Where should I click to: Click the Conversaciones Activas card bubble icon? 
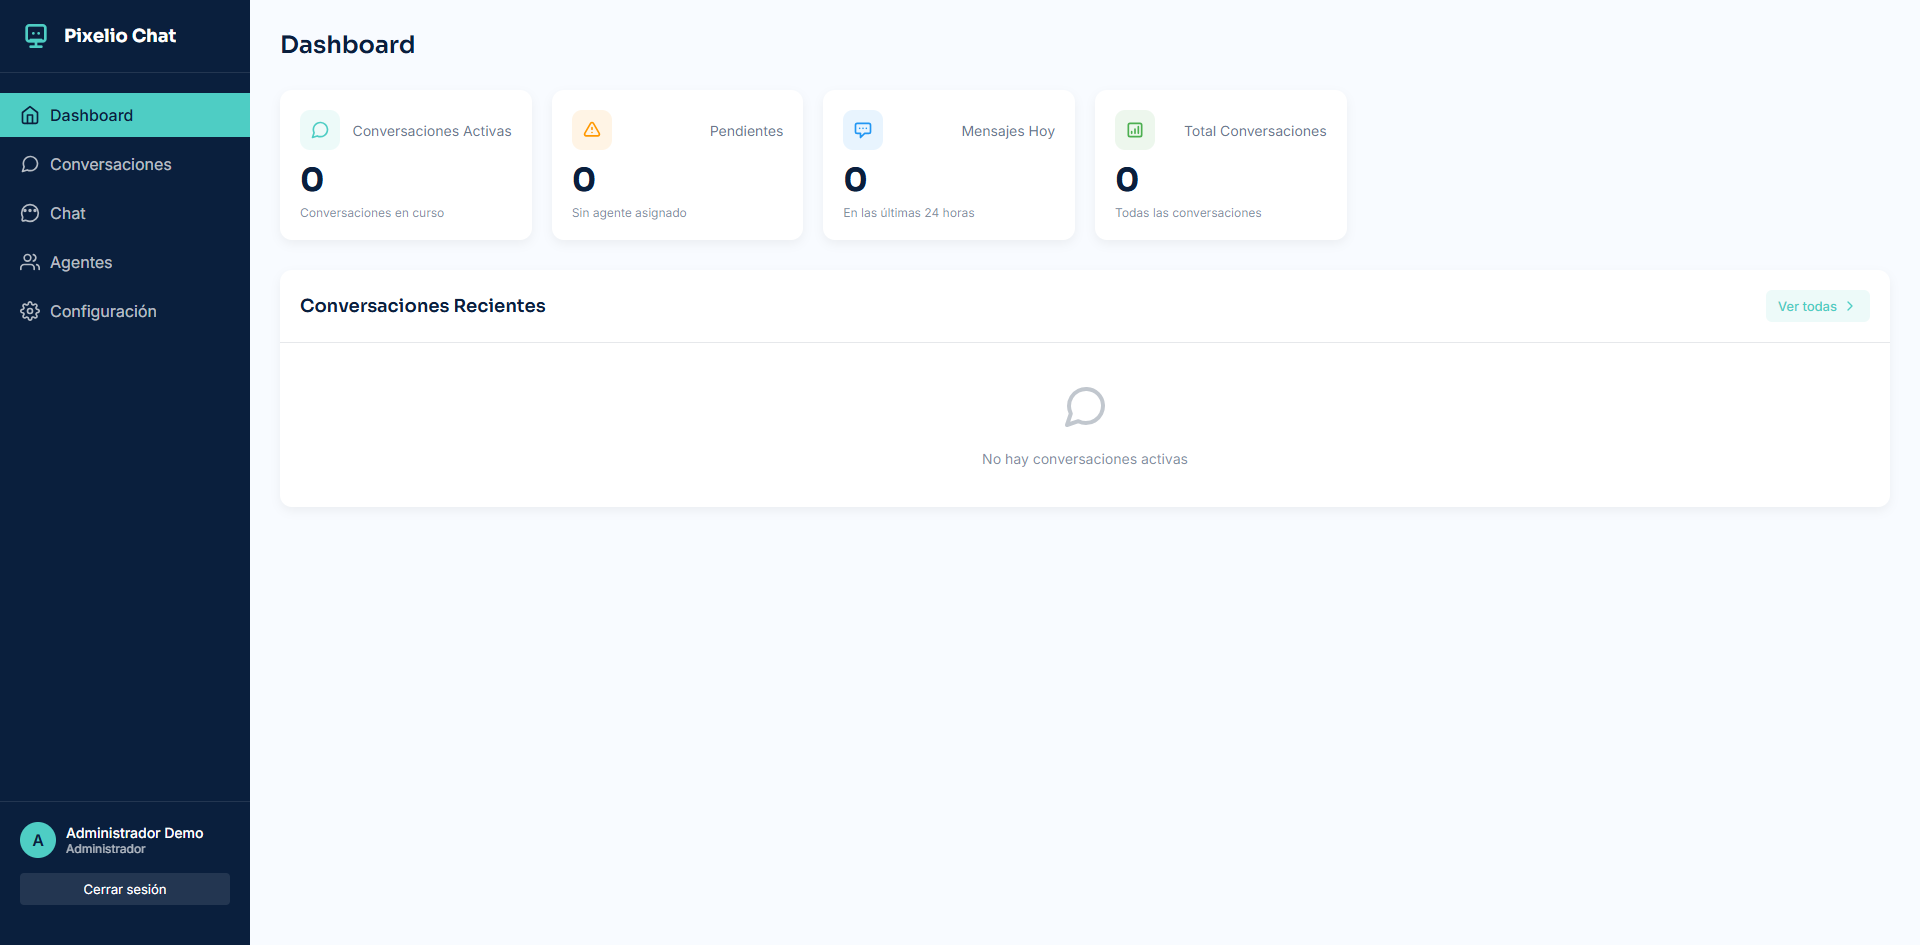[x=320, y=130]
